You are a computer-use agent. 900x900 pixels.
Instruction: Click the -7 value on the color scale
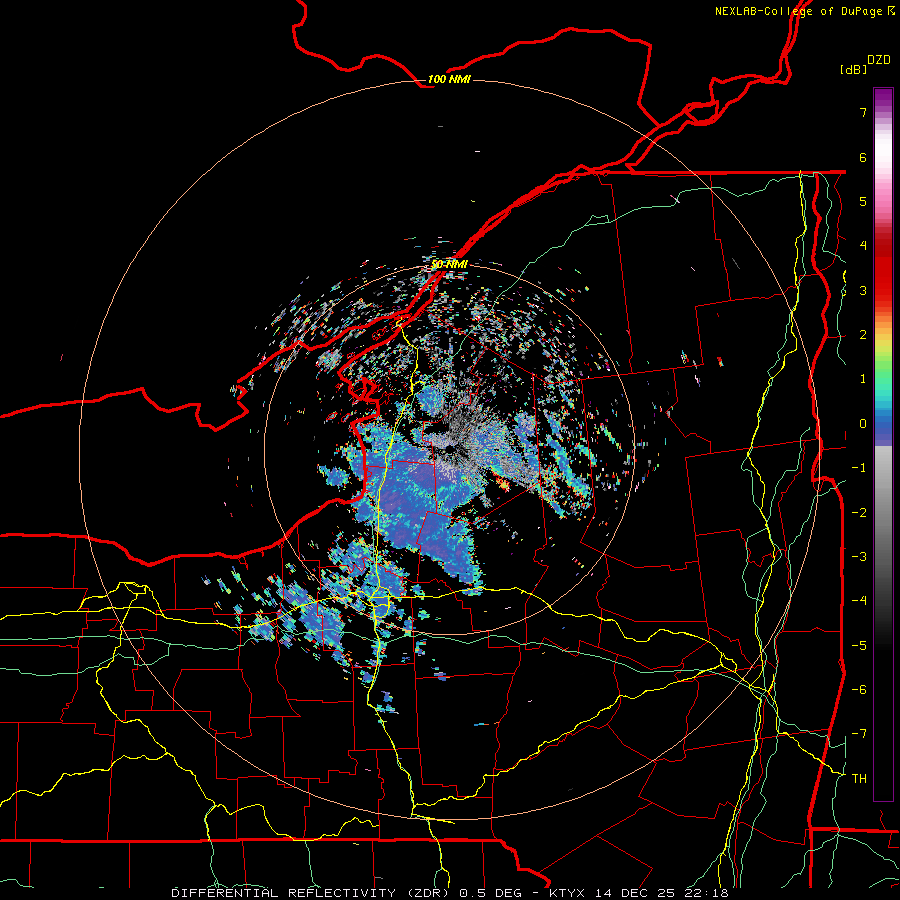859,734
